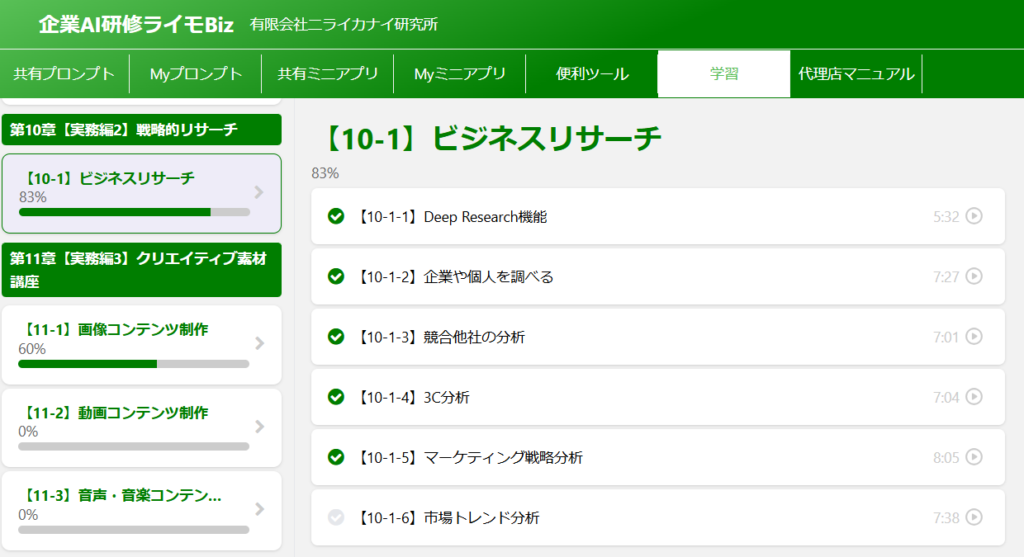The image size is (1024, 557).
Task: Select the 第11章 クリエイティブ素材講座 chapter header
Action: pos(141,270)
